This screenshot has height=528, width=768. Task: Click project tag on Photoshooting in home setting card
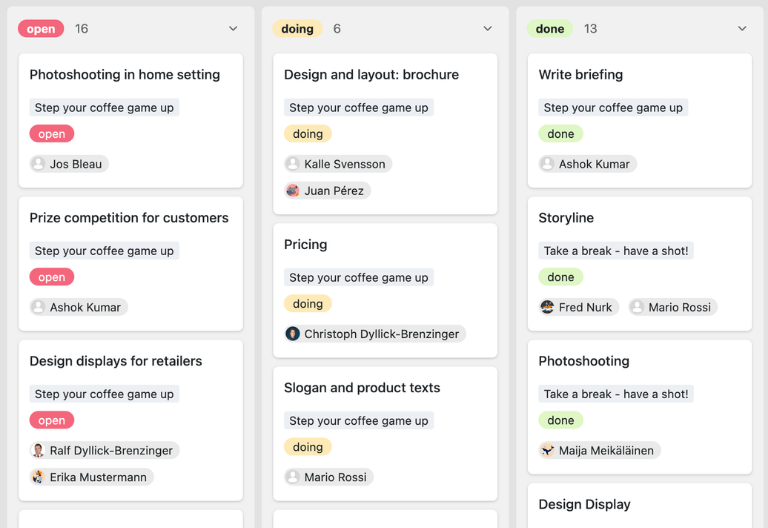click(x=104, y=107)
